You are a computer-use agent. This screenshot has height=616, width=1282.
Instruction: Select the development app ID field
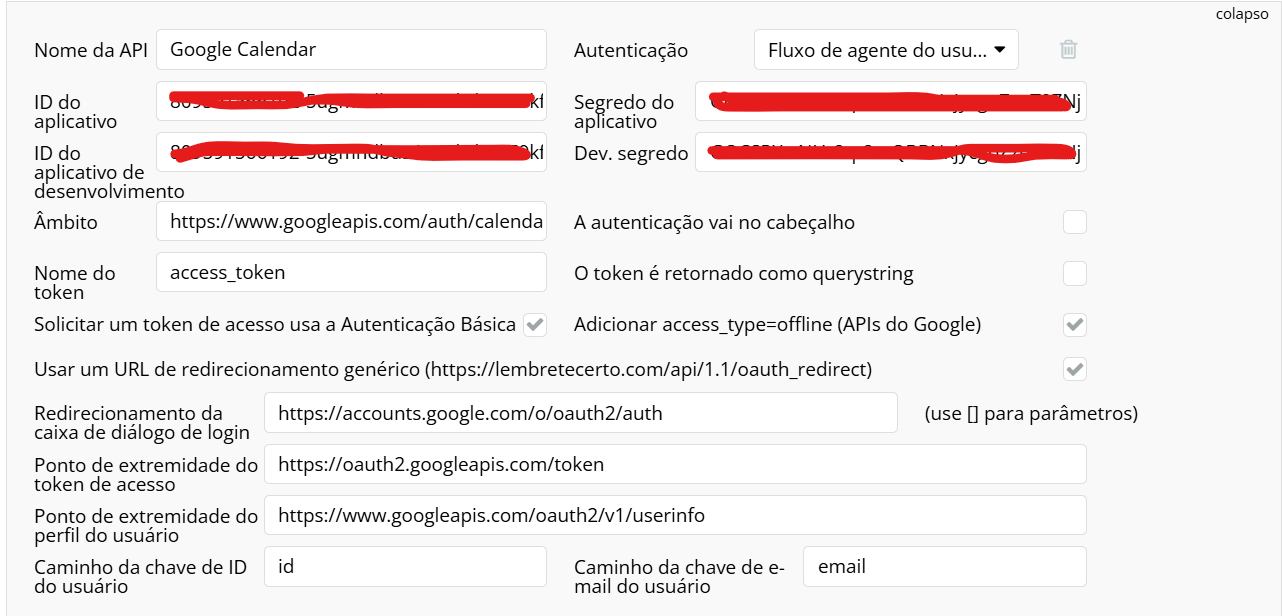(x=351, y=152)
